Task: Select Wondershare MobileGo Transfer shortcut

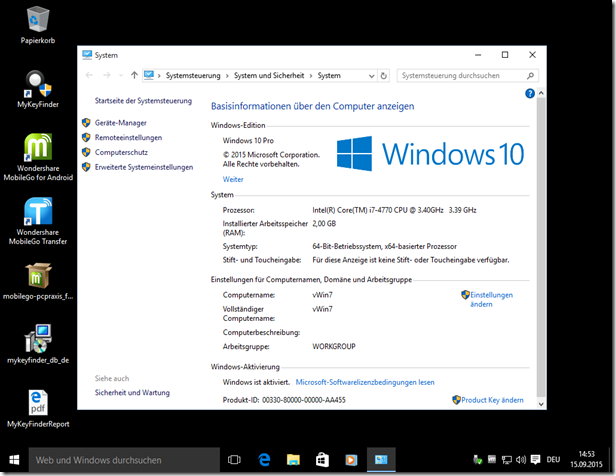Action: click(38, 221)
